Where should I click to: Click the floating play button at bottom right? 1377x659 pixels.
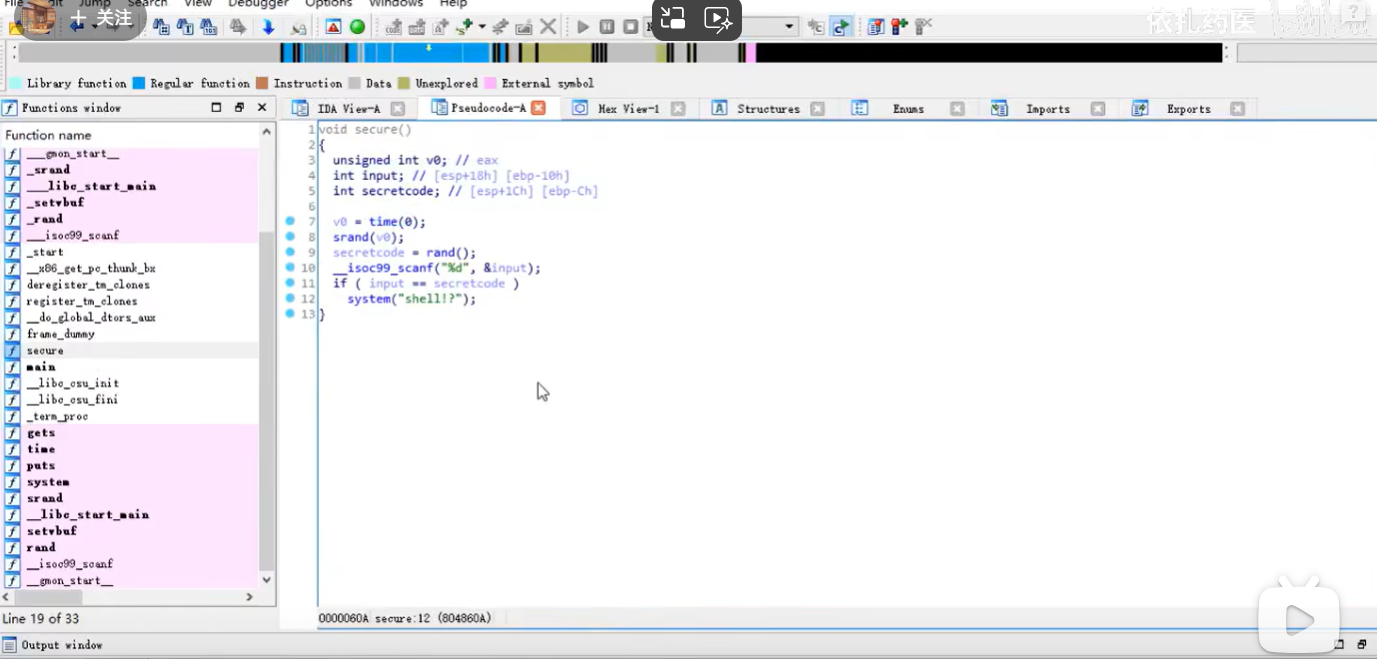(1298, 620)
